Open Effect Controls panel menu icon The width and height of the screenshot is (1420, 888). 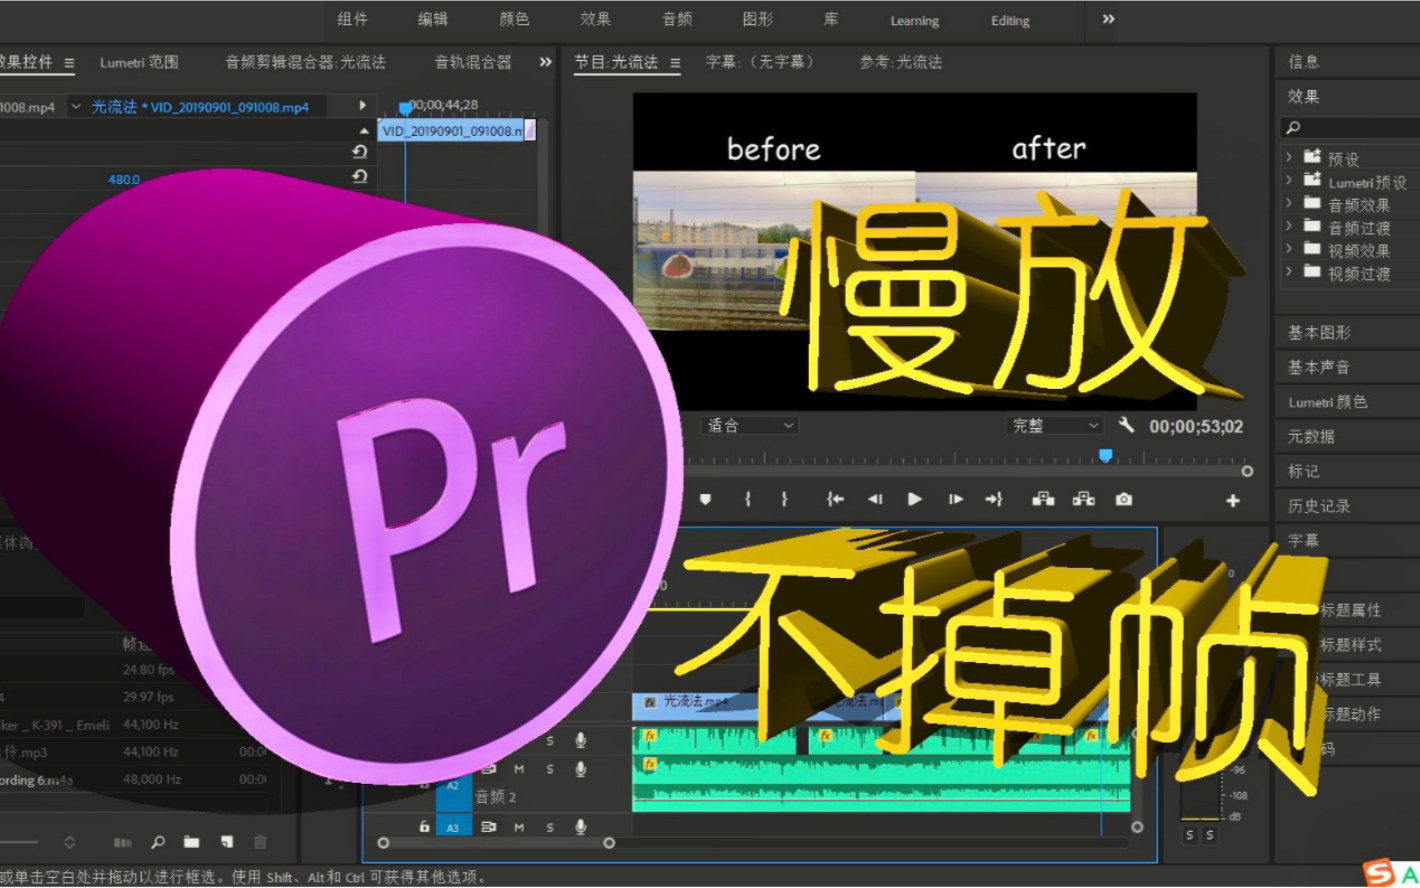click(x=69, y=62)
